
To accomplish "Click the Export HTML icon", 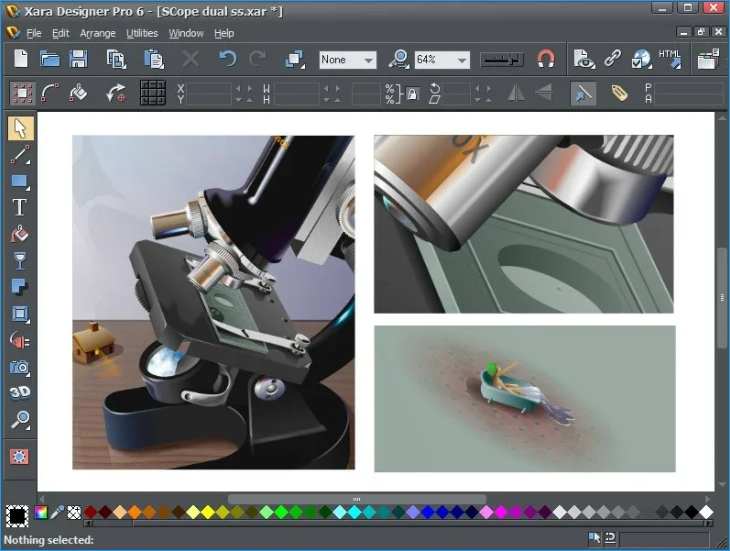I will tap(670, 59).
